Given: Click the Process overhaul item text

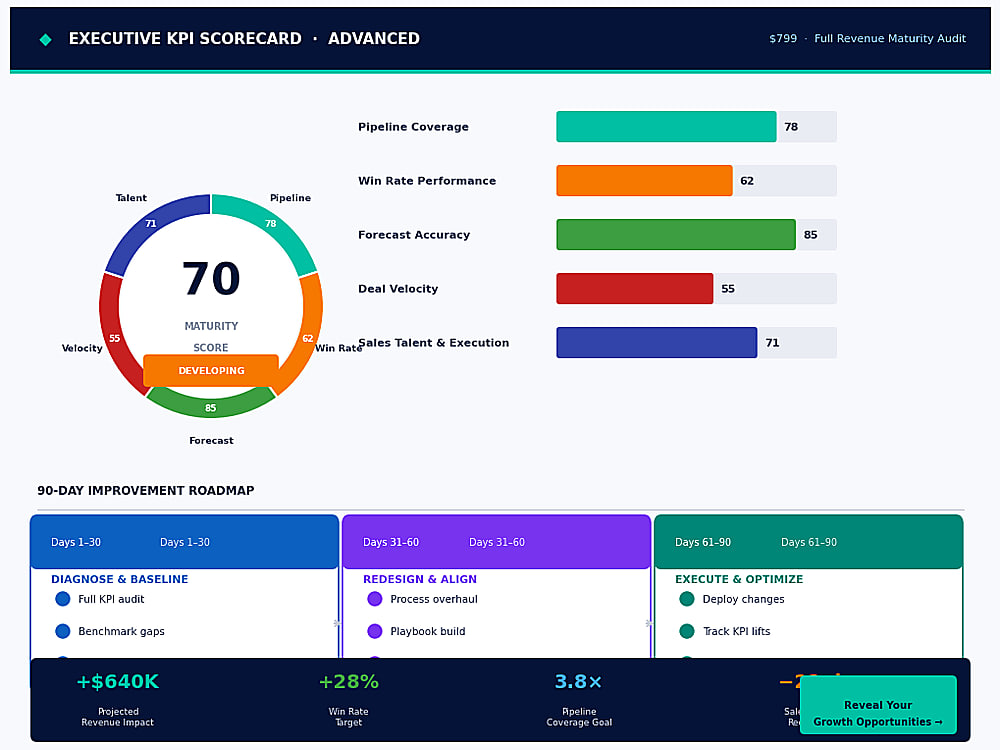Looking at the screenshot, I should pyautogui.click(x=434, y=599).
